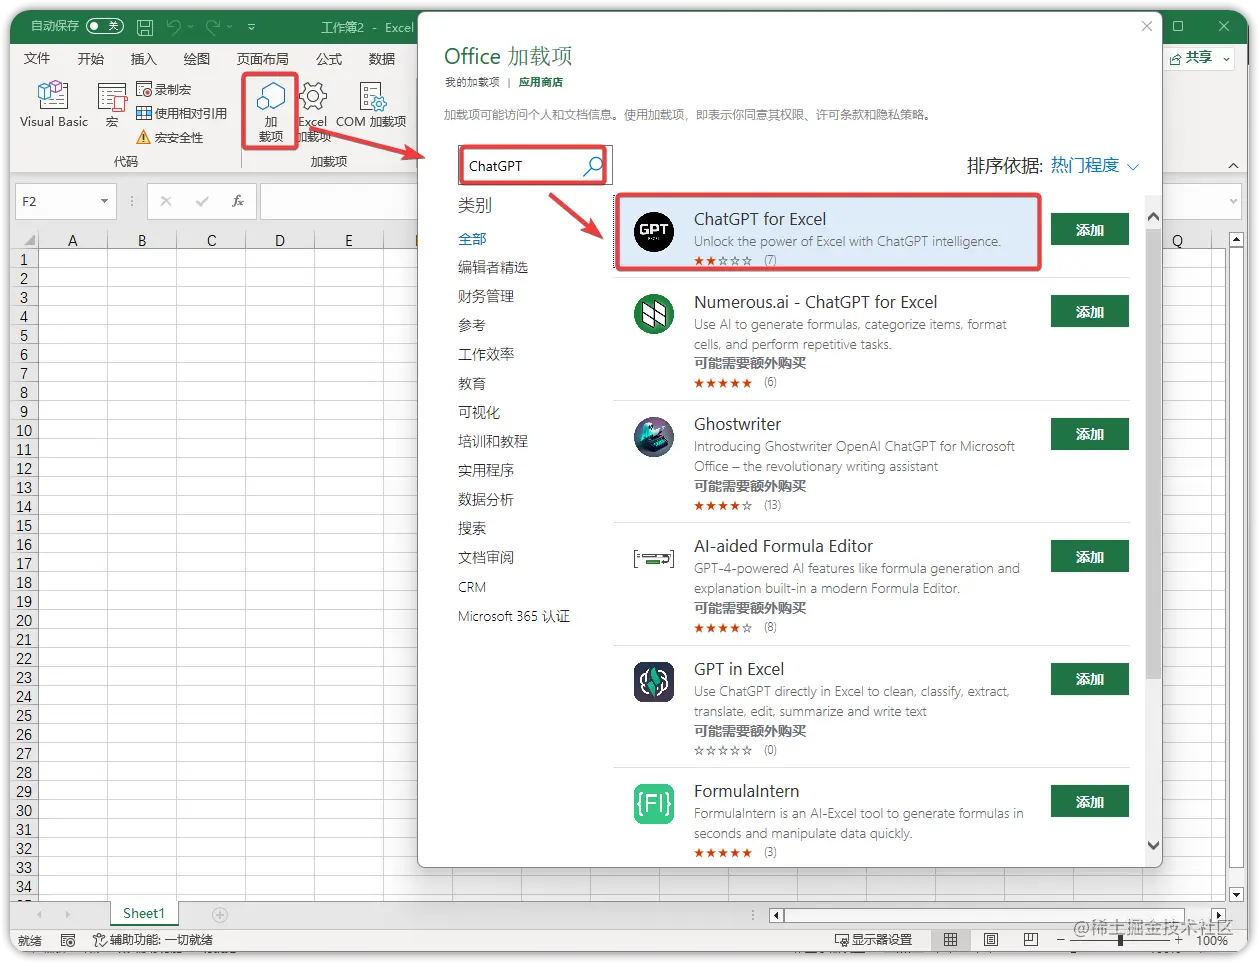Click the cancel X icon in formula bar
Image resolution: width=1259 pixels, height=963 pixels.
(x=166, y=201)
